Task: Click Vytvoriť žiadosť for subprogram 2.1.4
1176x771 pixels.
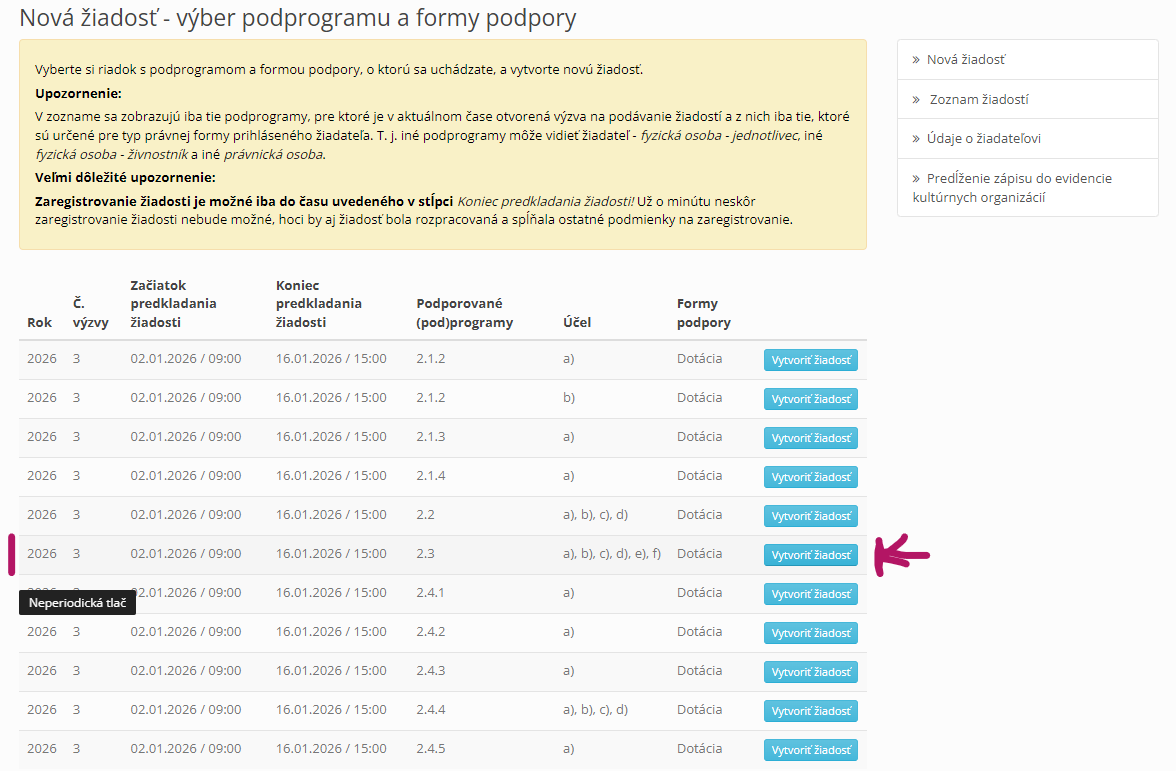Action: (810, 477)
